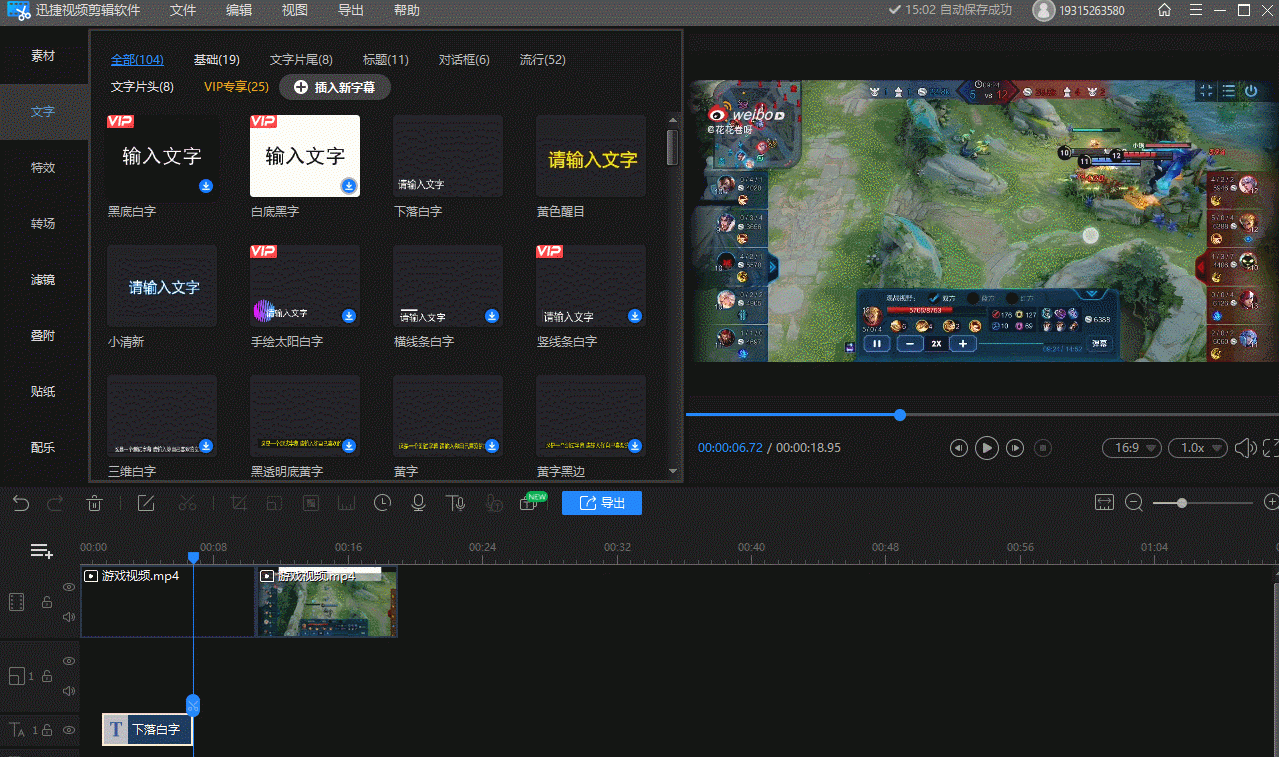Viewport: 1279px width, 757px height.
Task: Add a new track to the timeline
Action: 41,551
